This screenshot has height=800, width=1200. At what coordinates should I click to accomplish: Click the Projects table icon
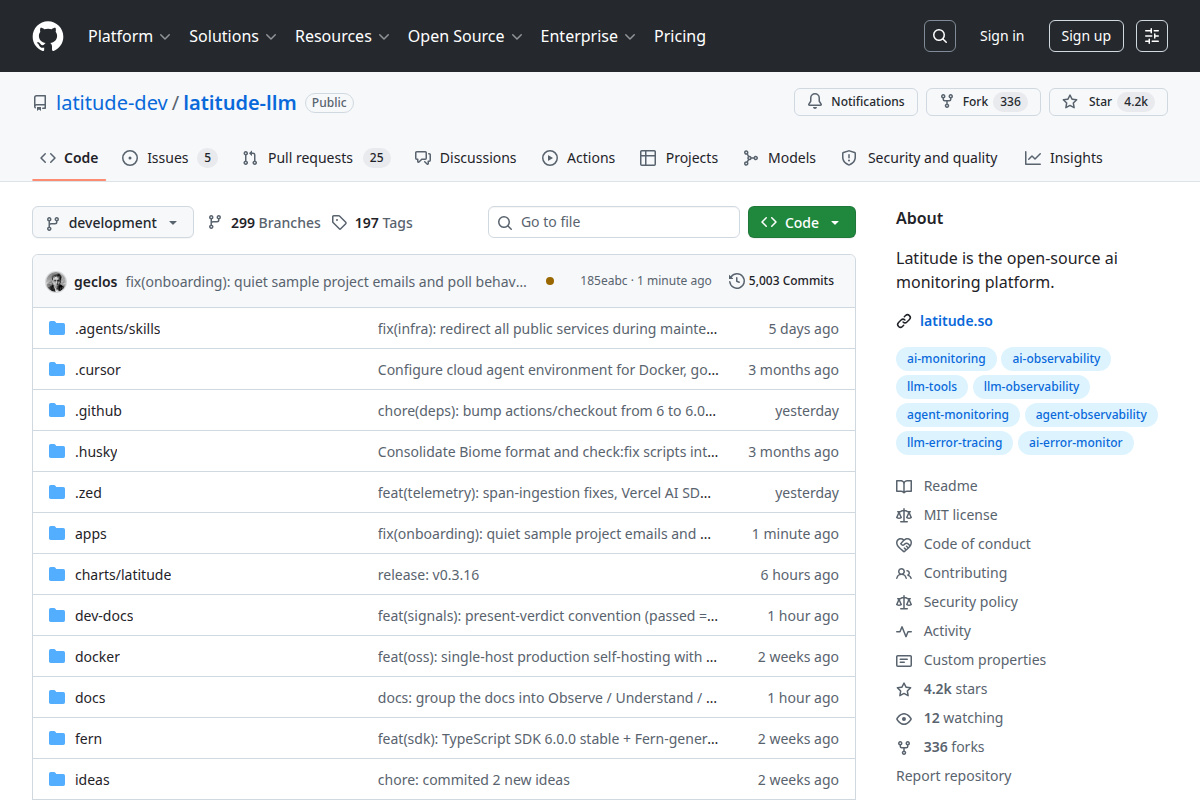point(648,158)
